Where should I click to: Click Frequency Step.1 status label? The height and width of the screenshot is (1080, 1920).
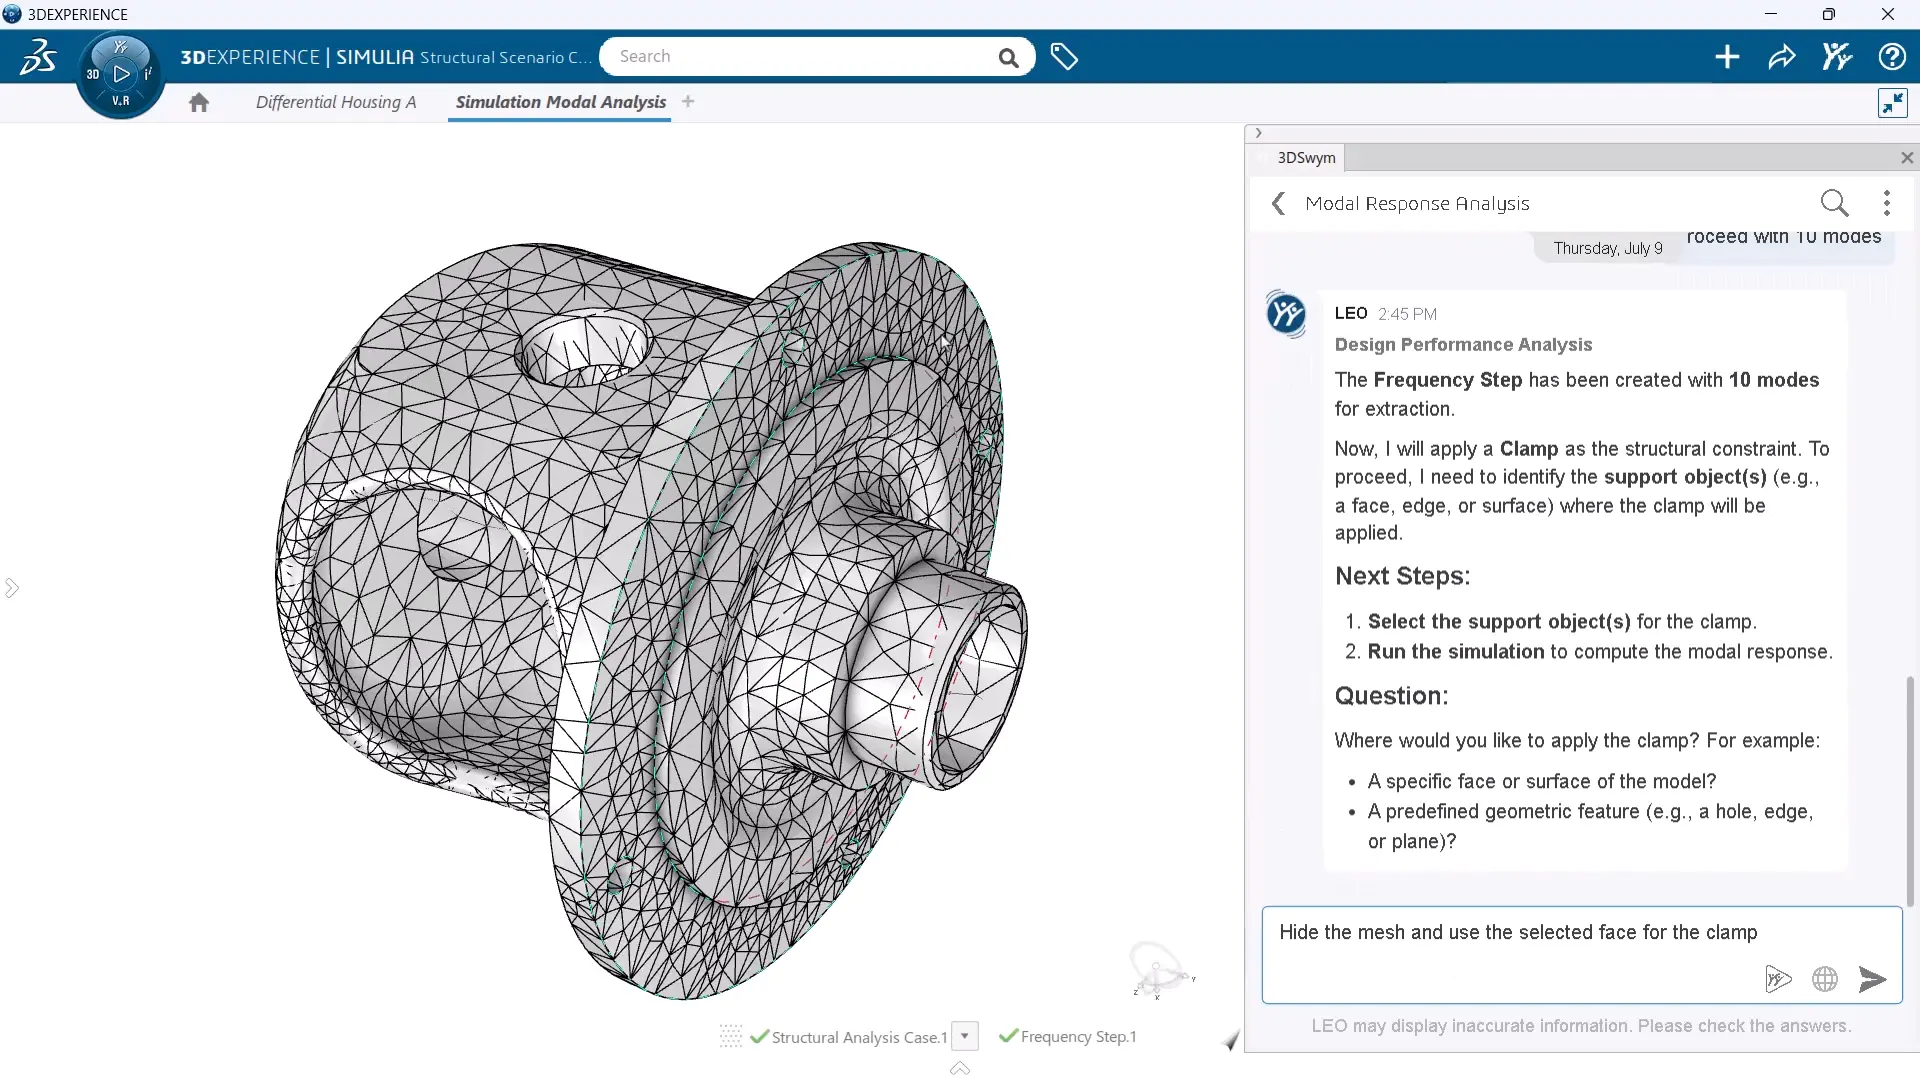pos(1078,1037)
